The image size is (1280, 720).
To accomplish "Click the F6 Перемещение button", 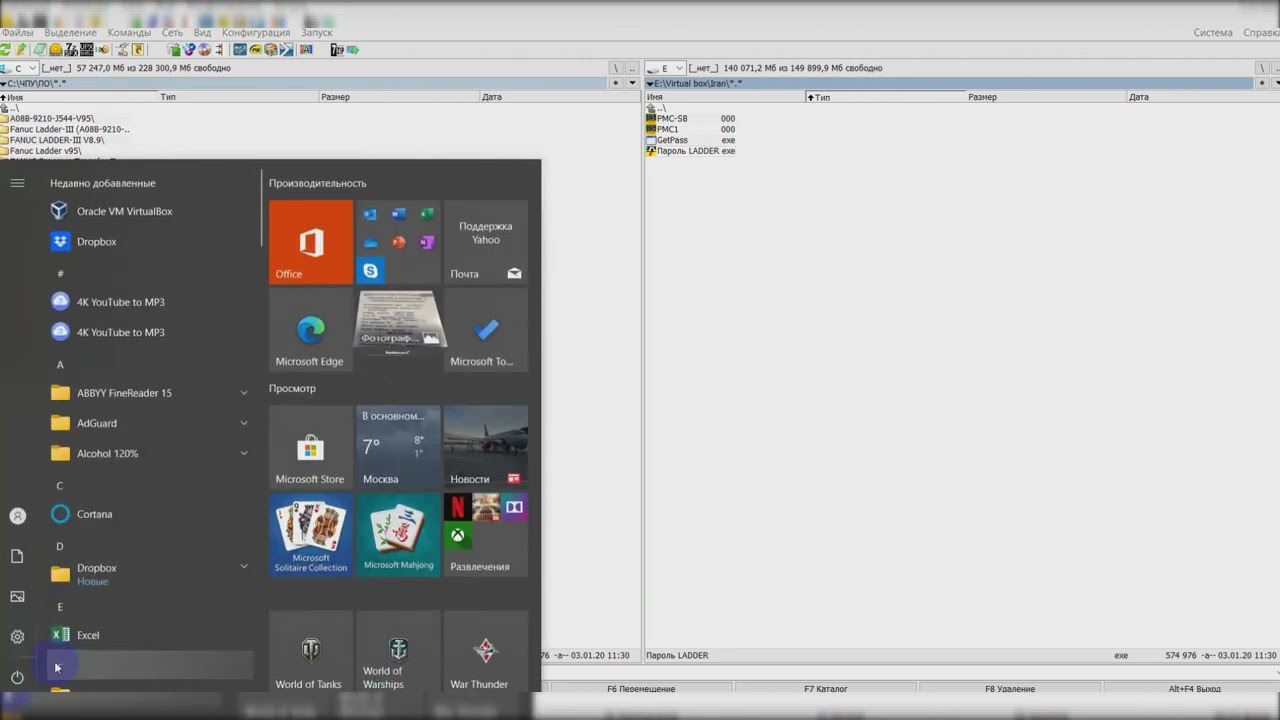I will click(641, 689).
